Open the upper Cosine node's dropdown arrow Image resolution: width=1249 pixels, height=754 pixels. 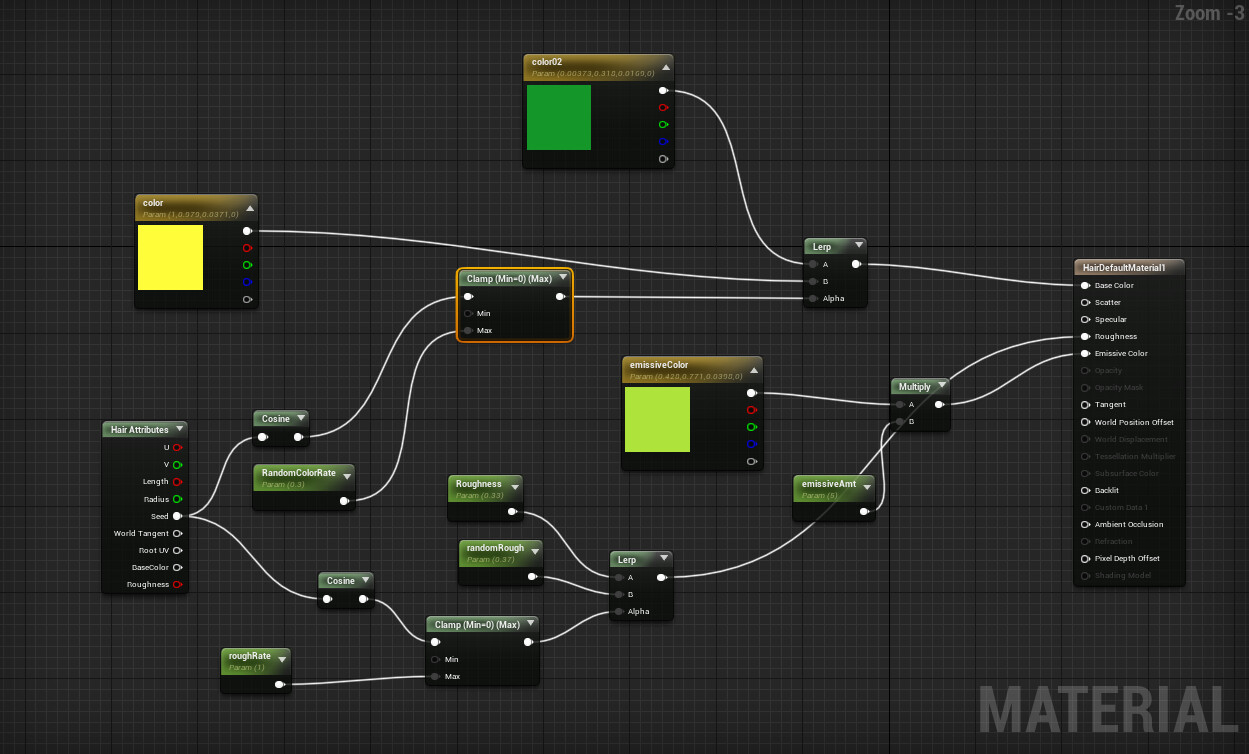tap(301, 419)
